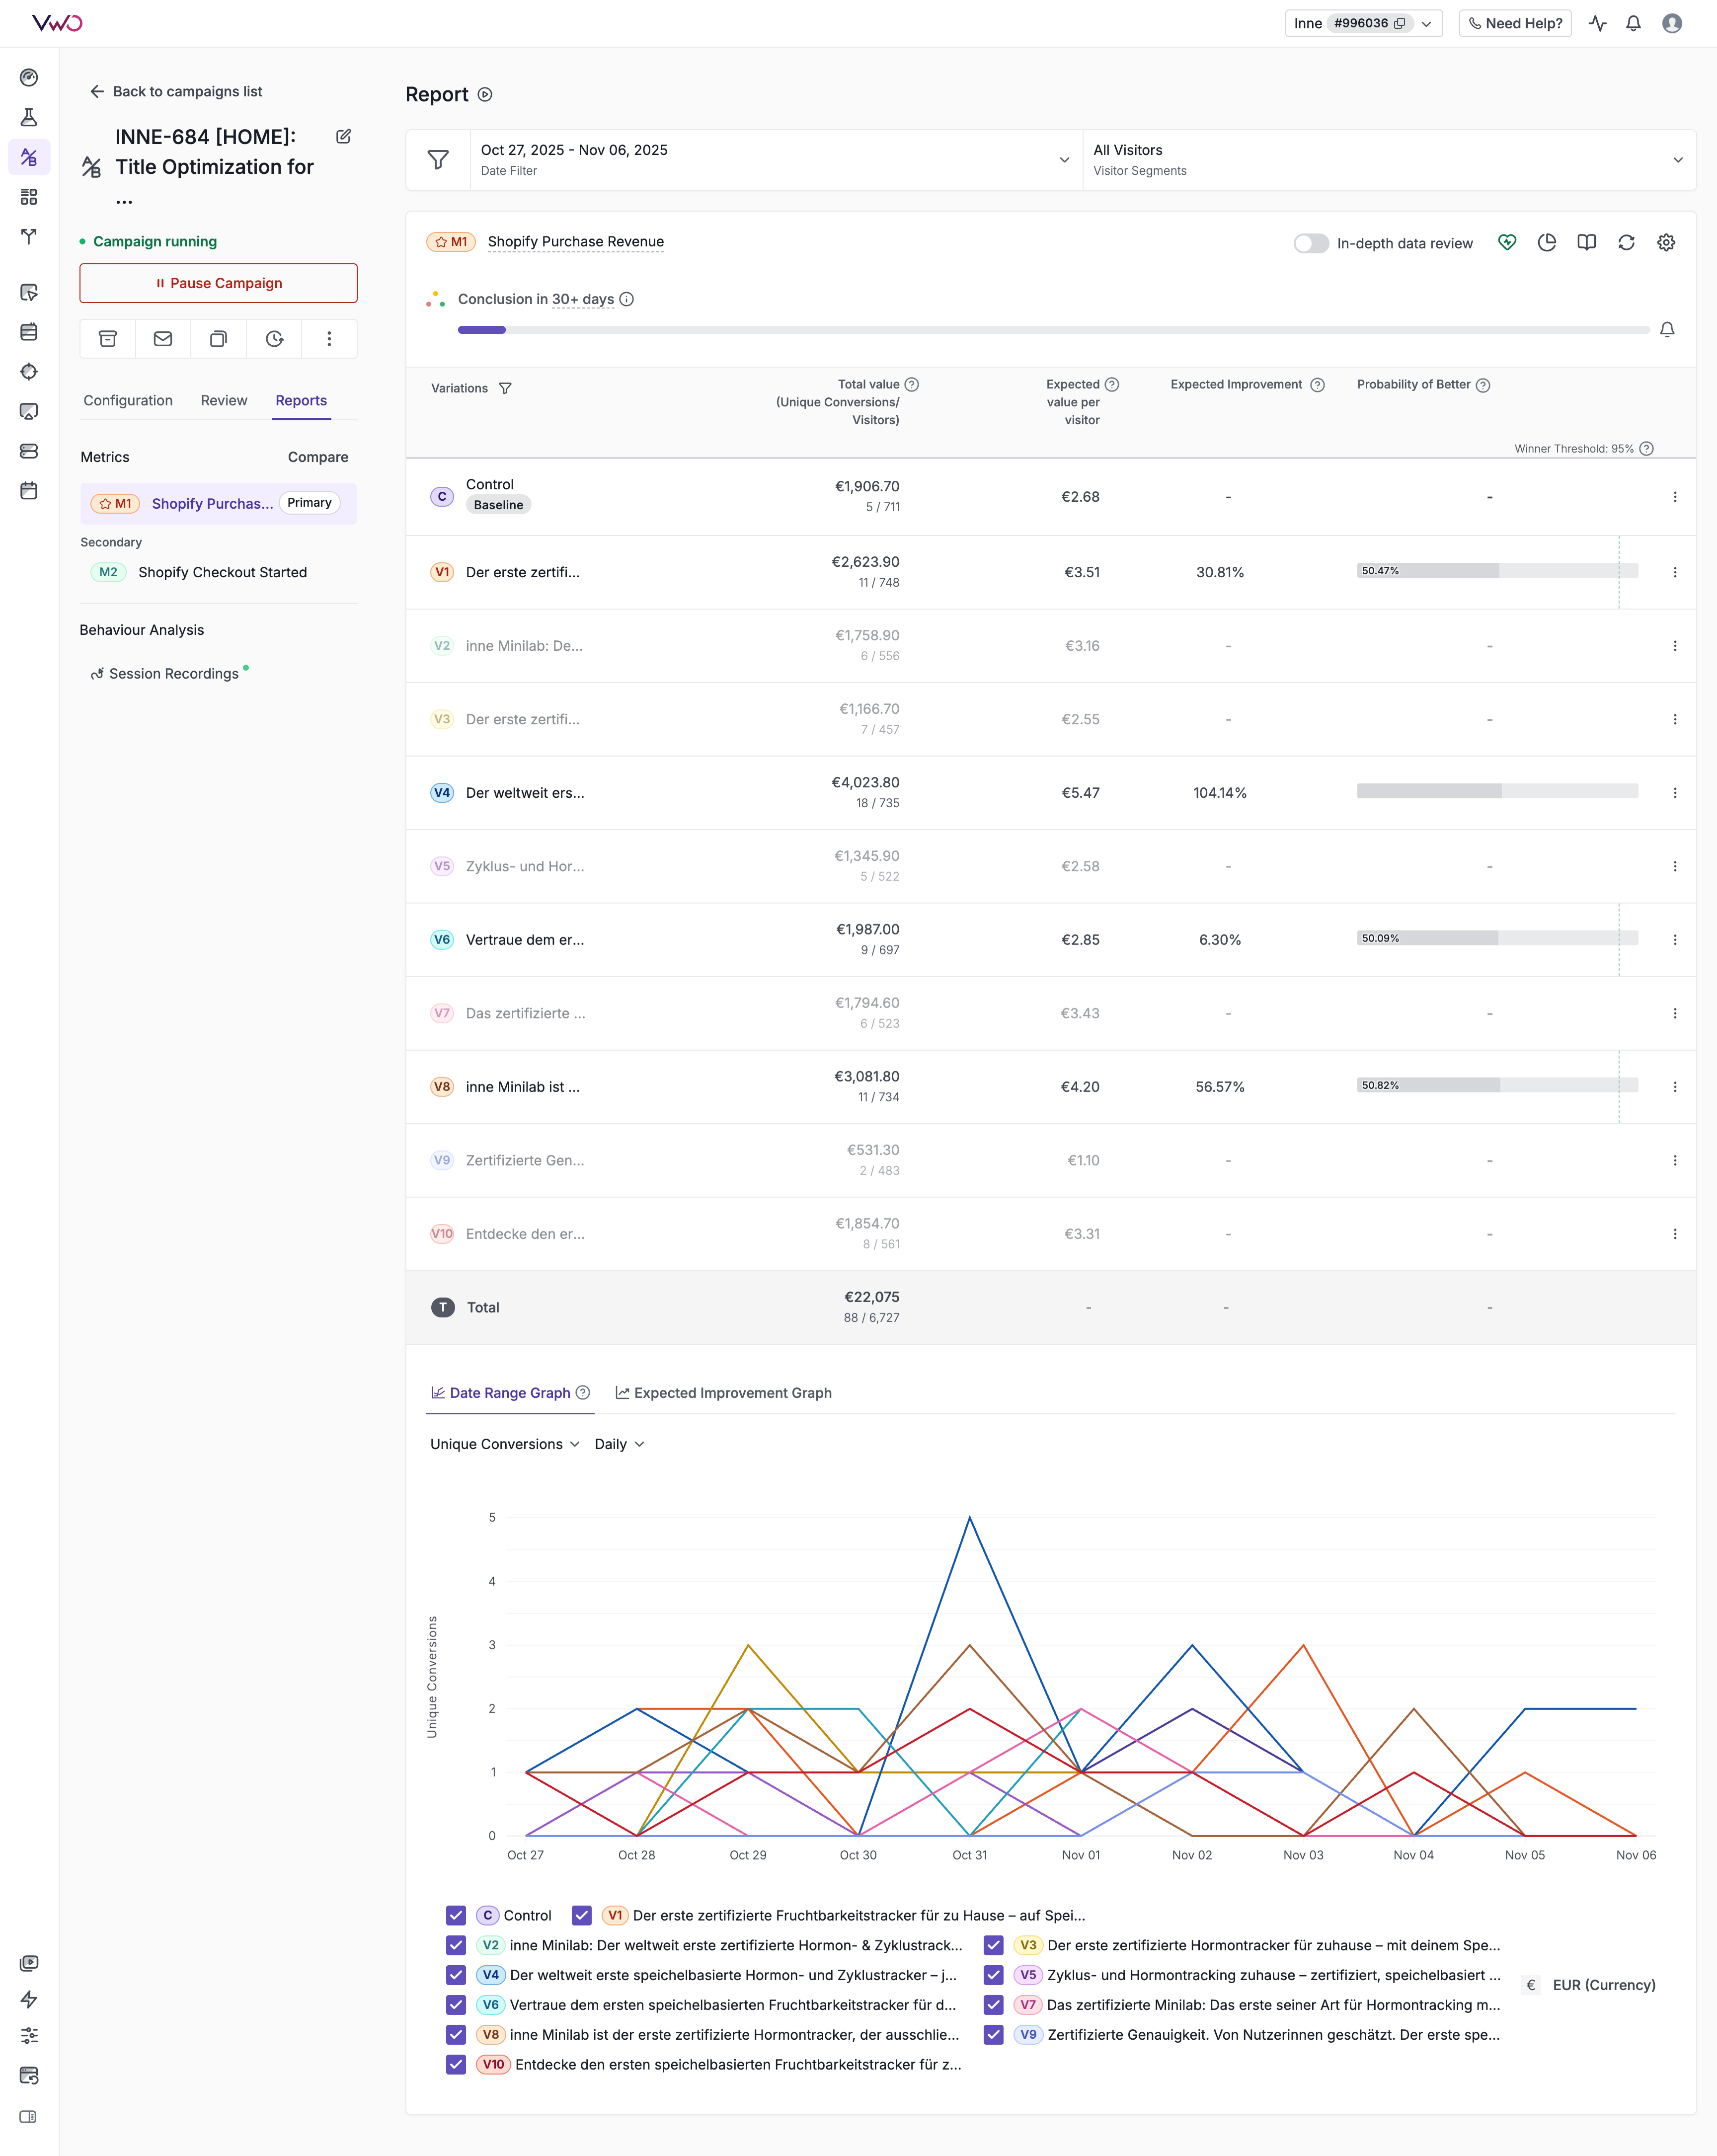Viewport: 1717px width, 2156px height.
Task: Click the refresh report icon
Action: tap(1626, 243)
